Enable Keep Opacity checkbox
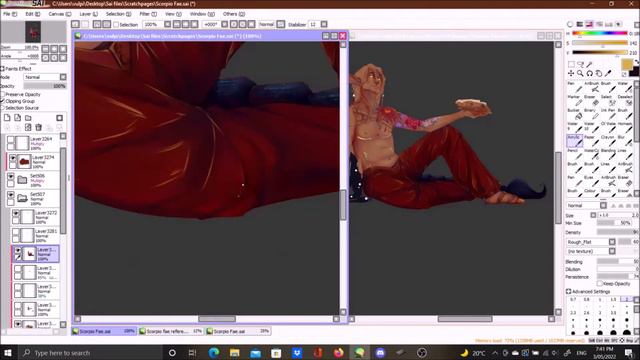The width and height of the screenshot is (640, 360). [600, 283]
